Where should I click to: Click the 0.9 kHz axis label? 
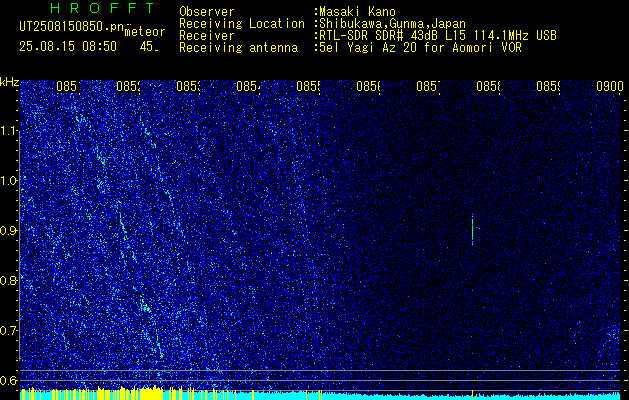point(9,231)
